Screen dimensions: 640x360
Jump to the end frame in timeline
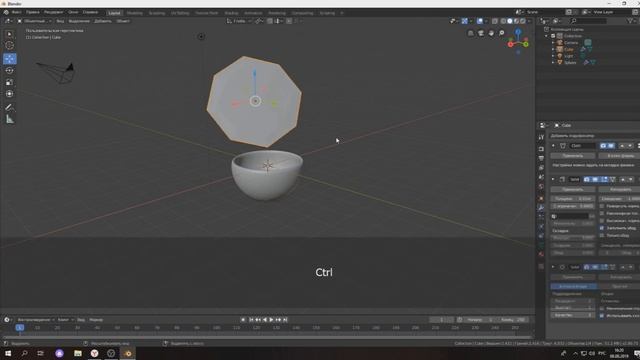click(x=285, y=320)
